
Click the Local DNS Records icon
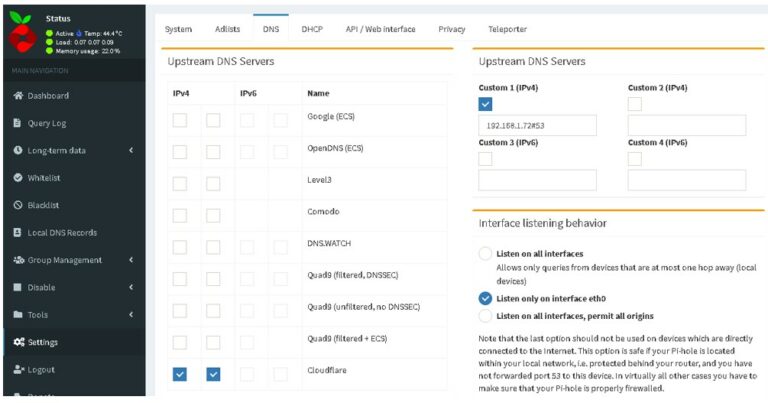[17, 233]
